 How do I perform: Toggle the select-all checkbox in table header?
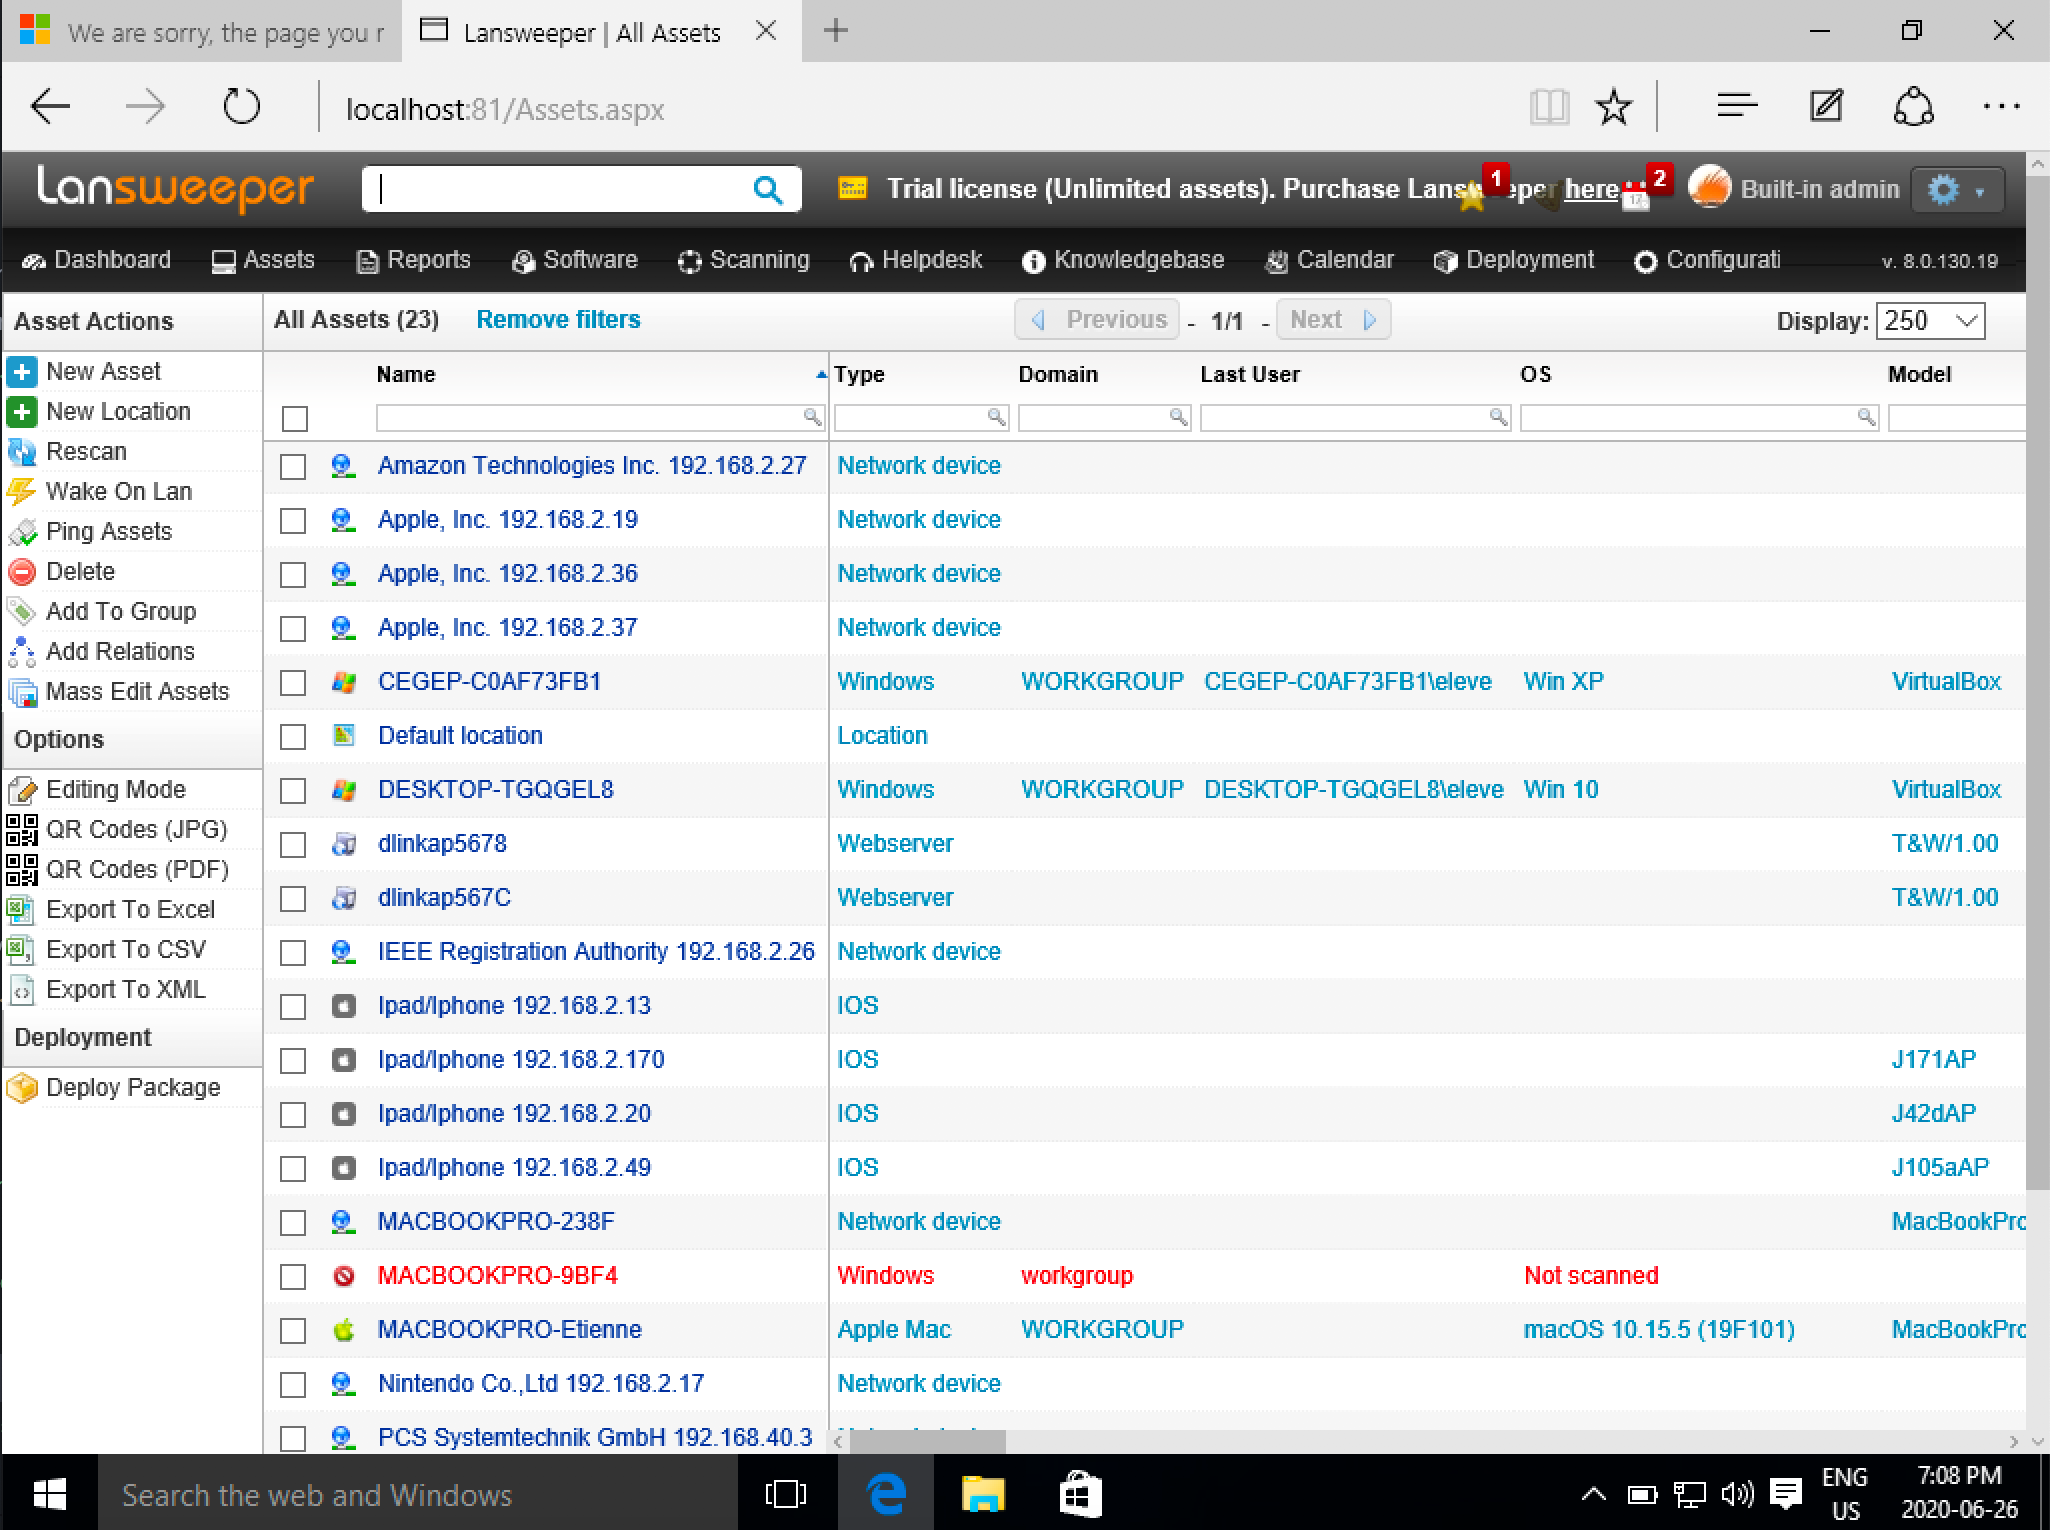point(295,419)
